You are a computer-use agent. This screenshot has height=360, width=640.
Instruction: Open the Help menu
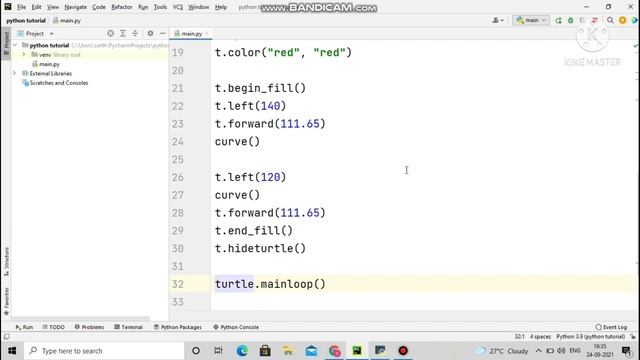(221, 7)
